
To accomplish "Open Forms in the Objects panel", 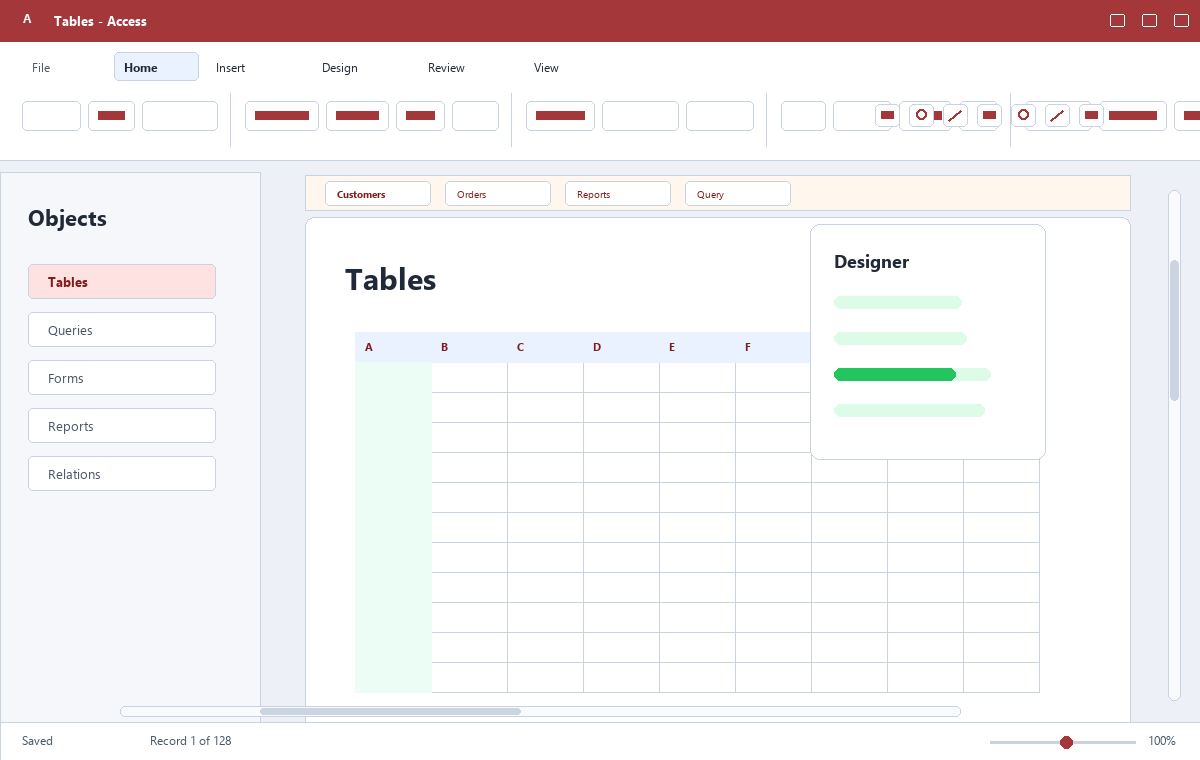I will point(122,378).
